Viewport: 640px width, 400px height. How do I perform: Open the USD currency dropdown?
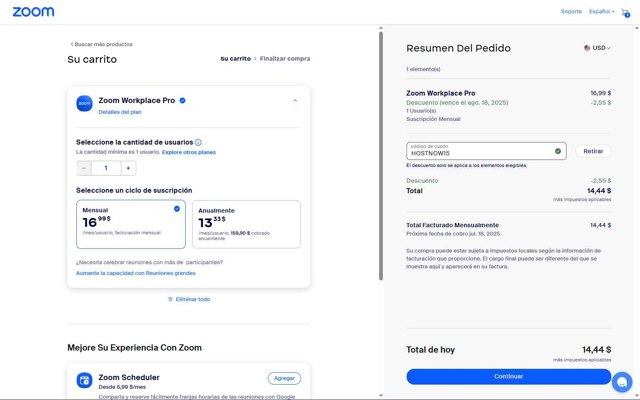597,47
